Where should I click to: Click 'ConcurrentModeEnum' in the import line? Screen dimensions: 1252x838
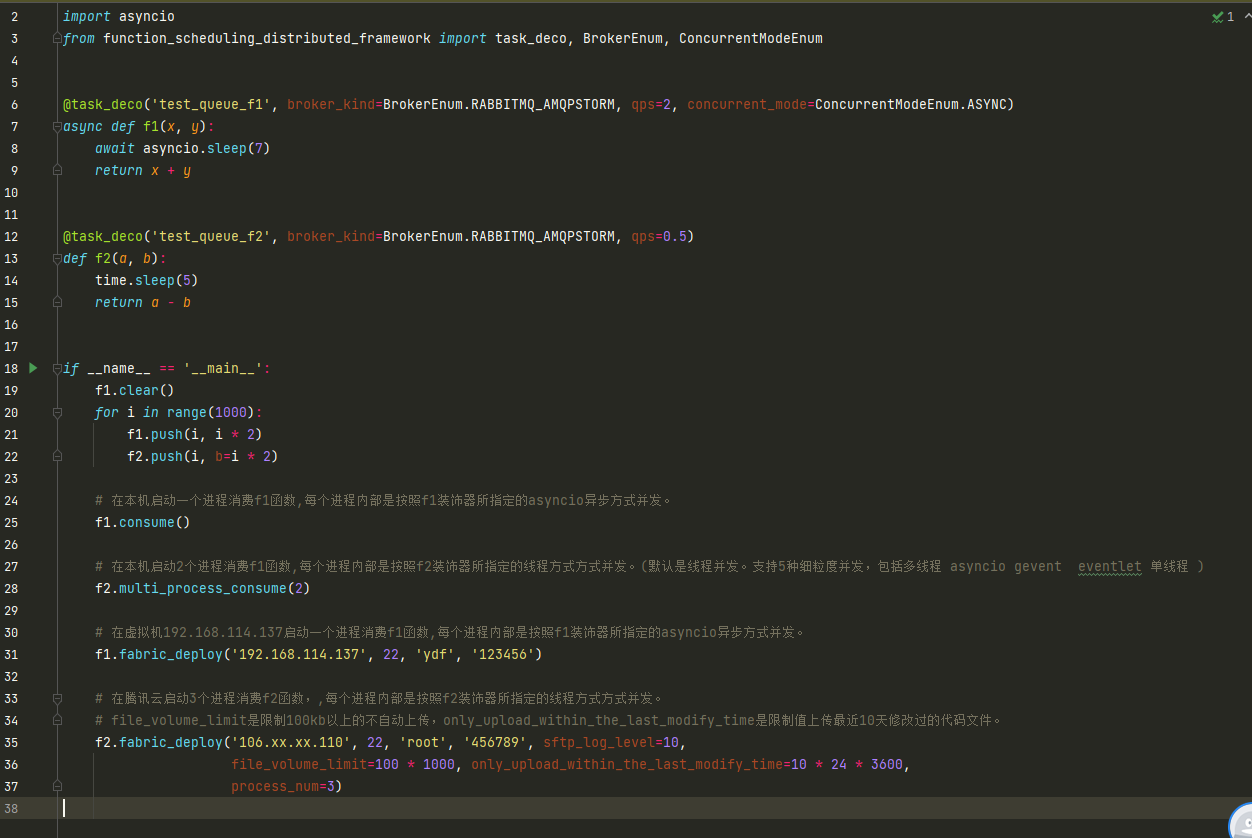751,38
